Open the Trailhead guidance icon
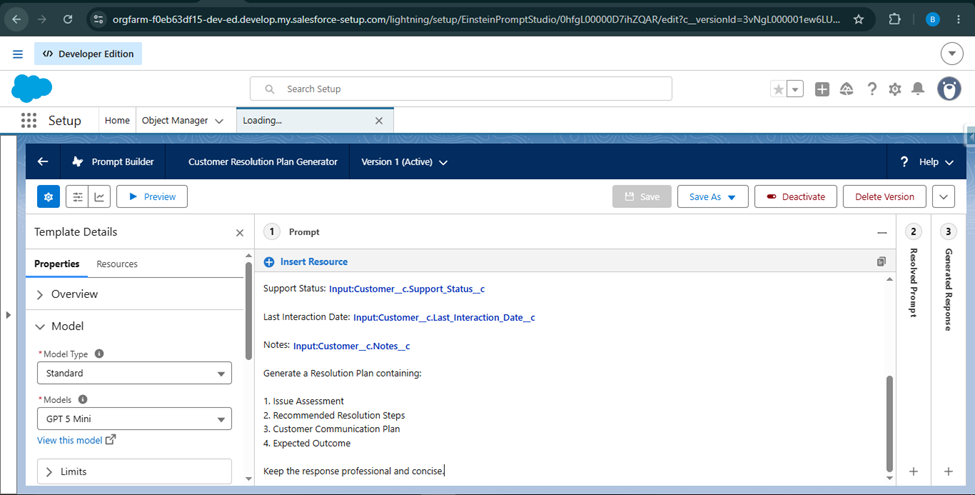Viewport: 975px width, 495px height. coord(846,89)
